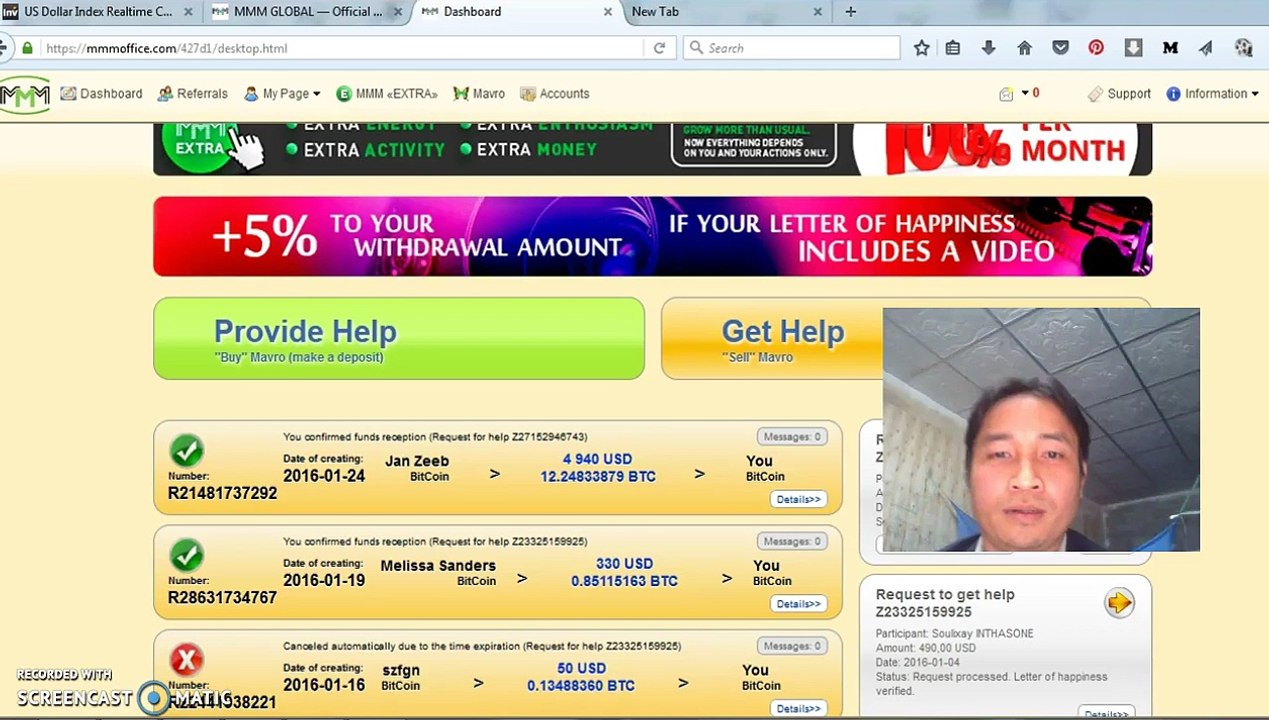Open the Accounts page
This screenshot has width=1269, height=720.
554,93
